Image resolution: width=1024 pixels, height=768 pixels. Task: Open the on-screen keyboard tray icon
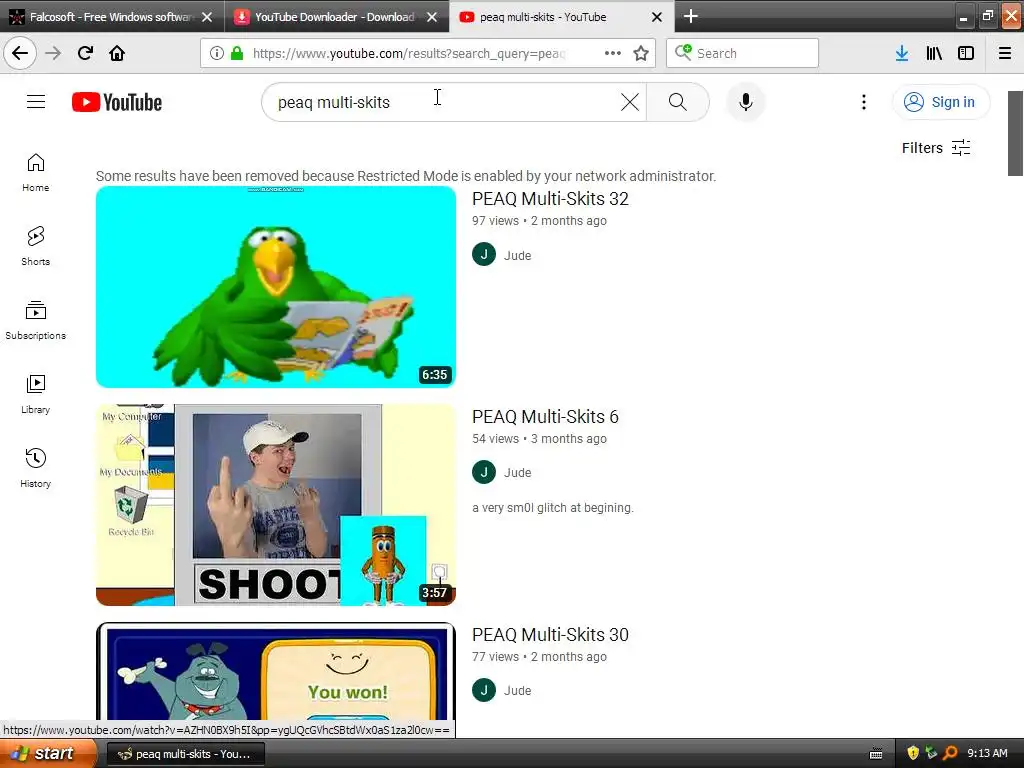click(876, 754)
